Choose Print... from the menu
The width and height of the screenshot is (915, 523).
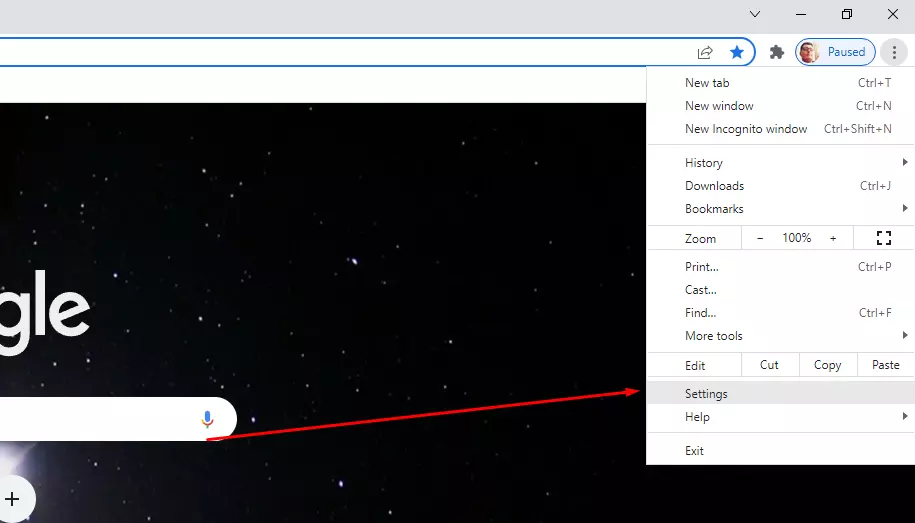tap(780, 267)
